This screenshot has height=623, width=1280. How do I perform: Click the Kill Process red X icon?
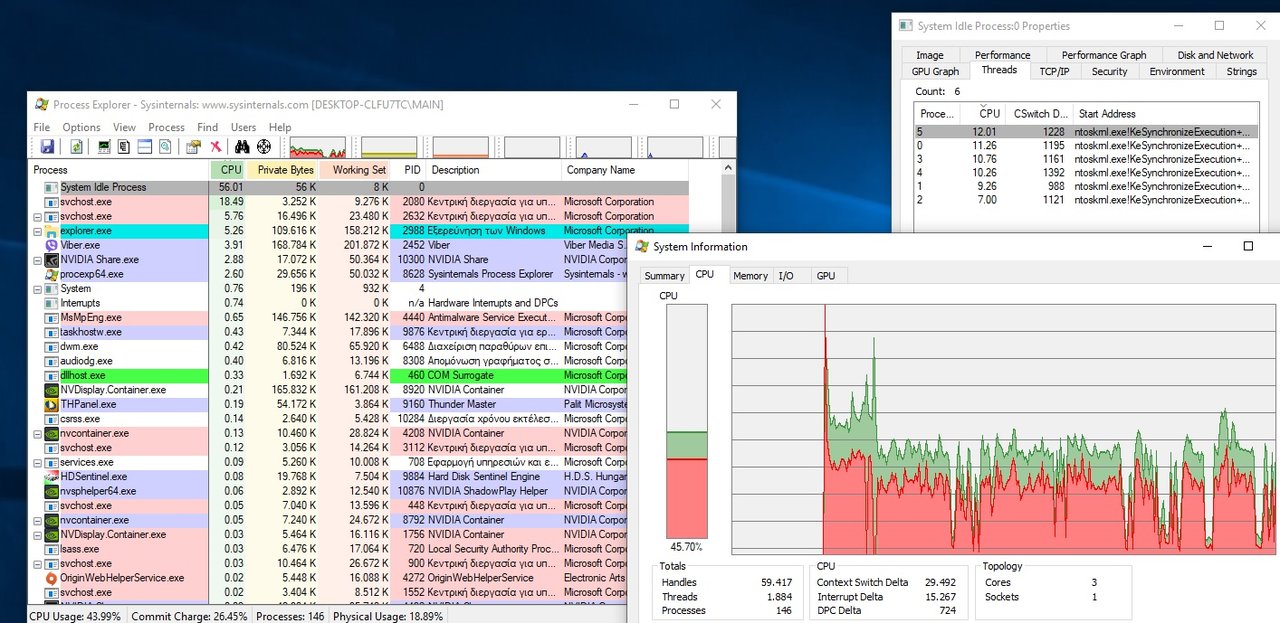click(x=215, y=147)
